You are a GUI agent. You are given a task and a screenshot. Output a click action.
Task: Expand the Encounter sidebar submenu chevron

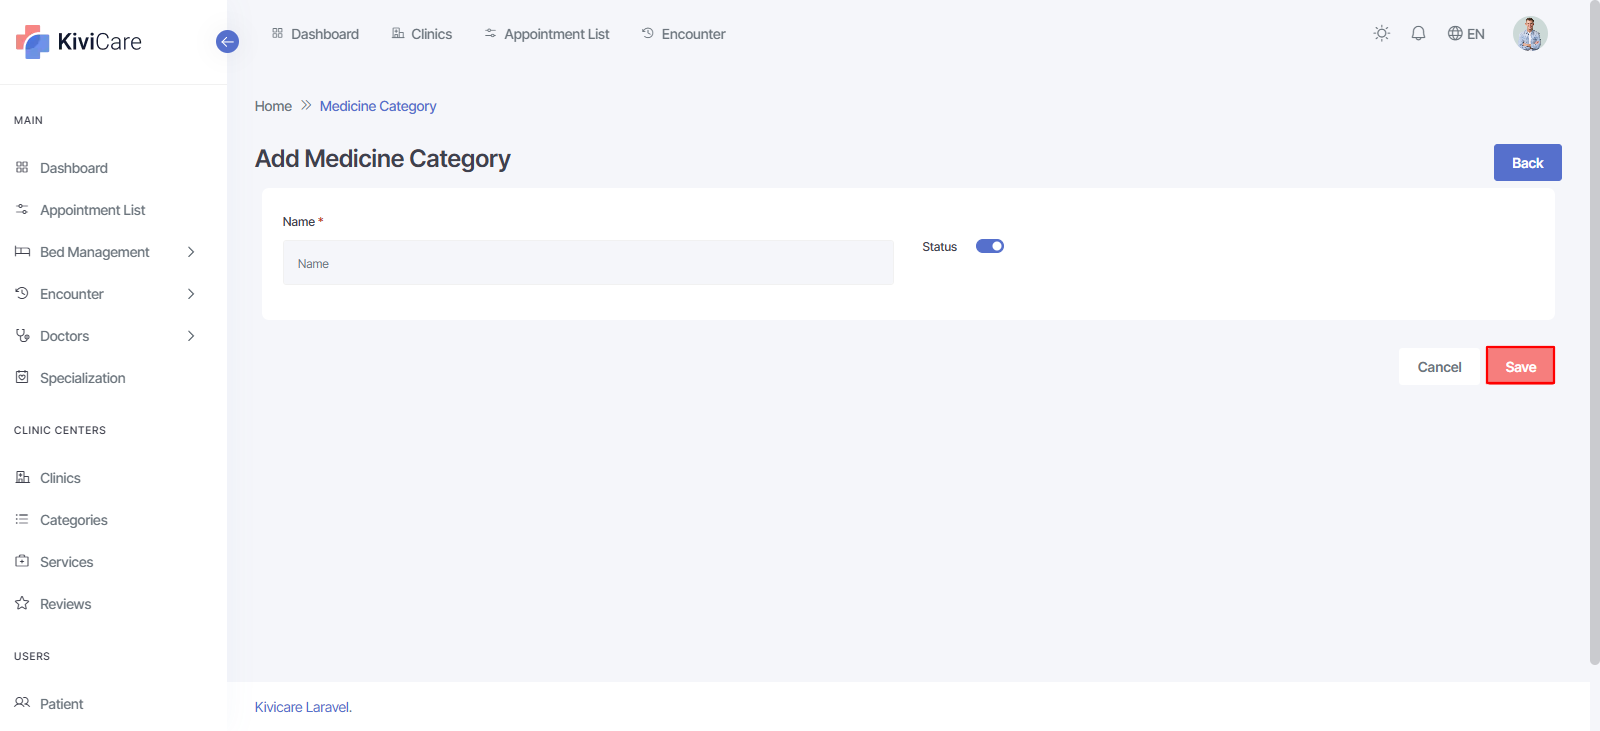click(x=191, y=294)
